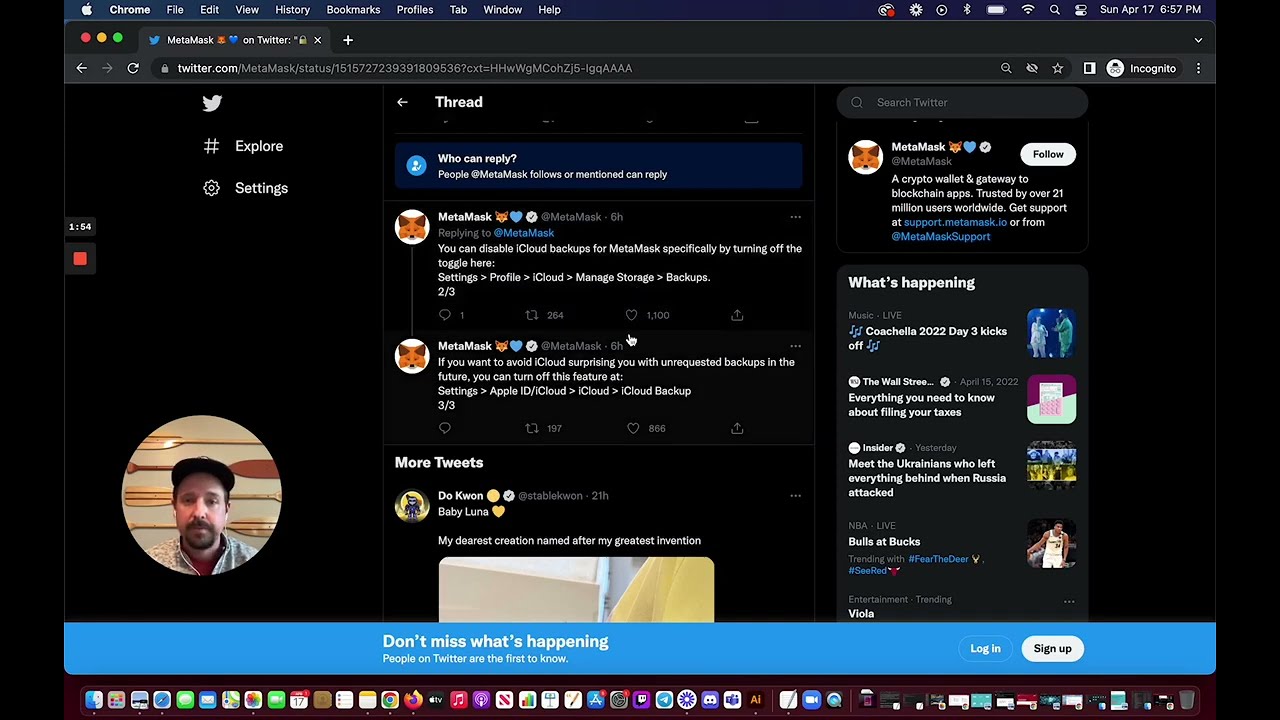
Task: Expand Chrome's tab search chevron
Action: tap(1198, 40)
